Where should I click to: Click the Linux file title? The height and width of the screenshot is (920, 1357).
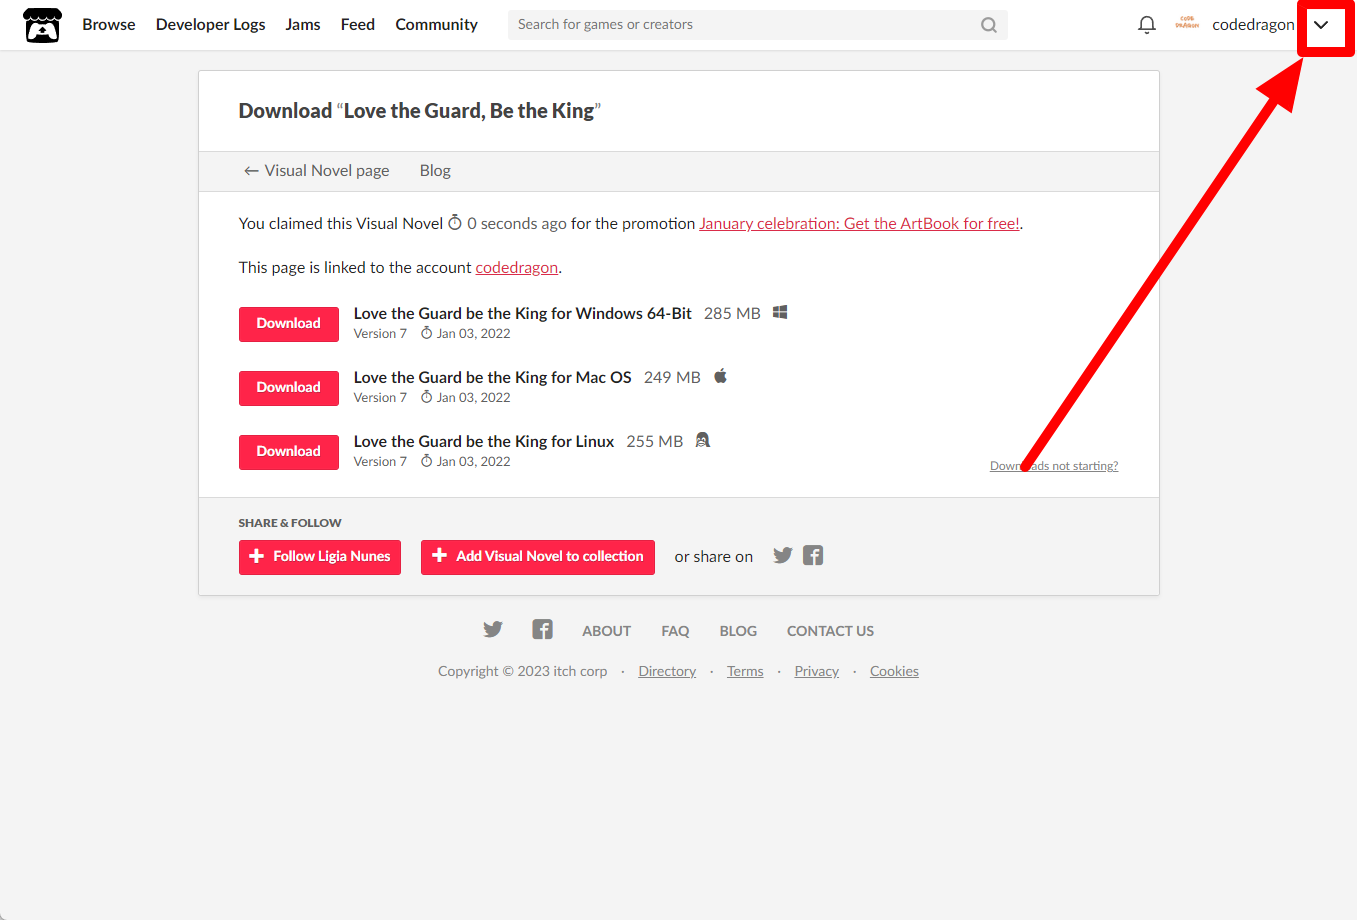tap(484, 441)
